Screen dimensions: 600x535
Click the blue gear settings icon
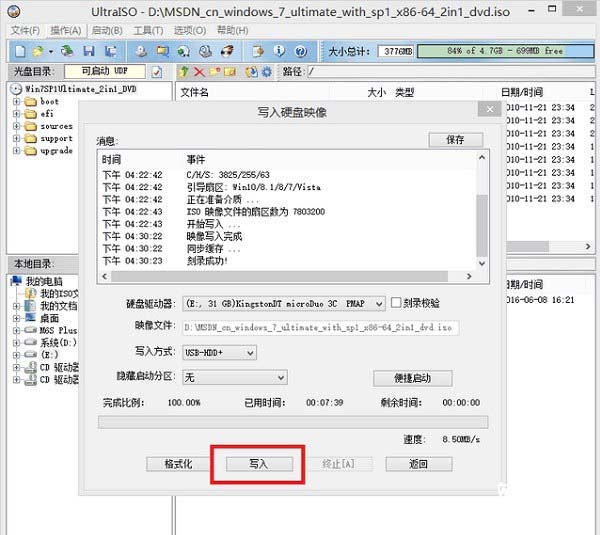coord(266,72)
